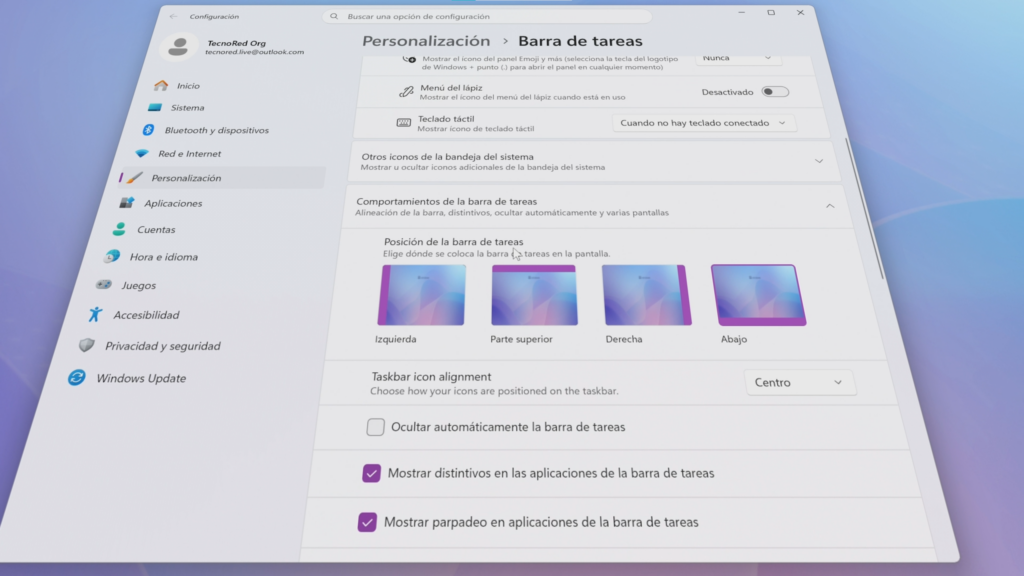Open Privacidad y seguridad settings
The image size is (1024, 576).
click(x=163, y=346)
